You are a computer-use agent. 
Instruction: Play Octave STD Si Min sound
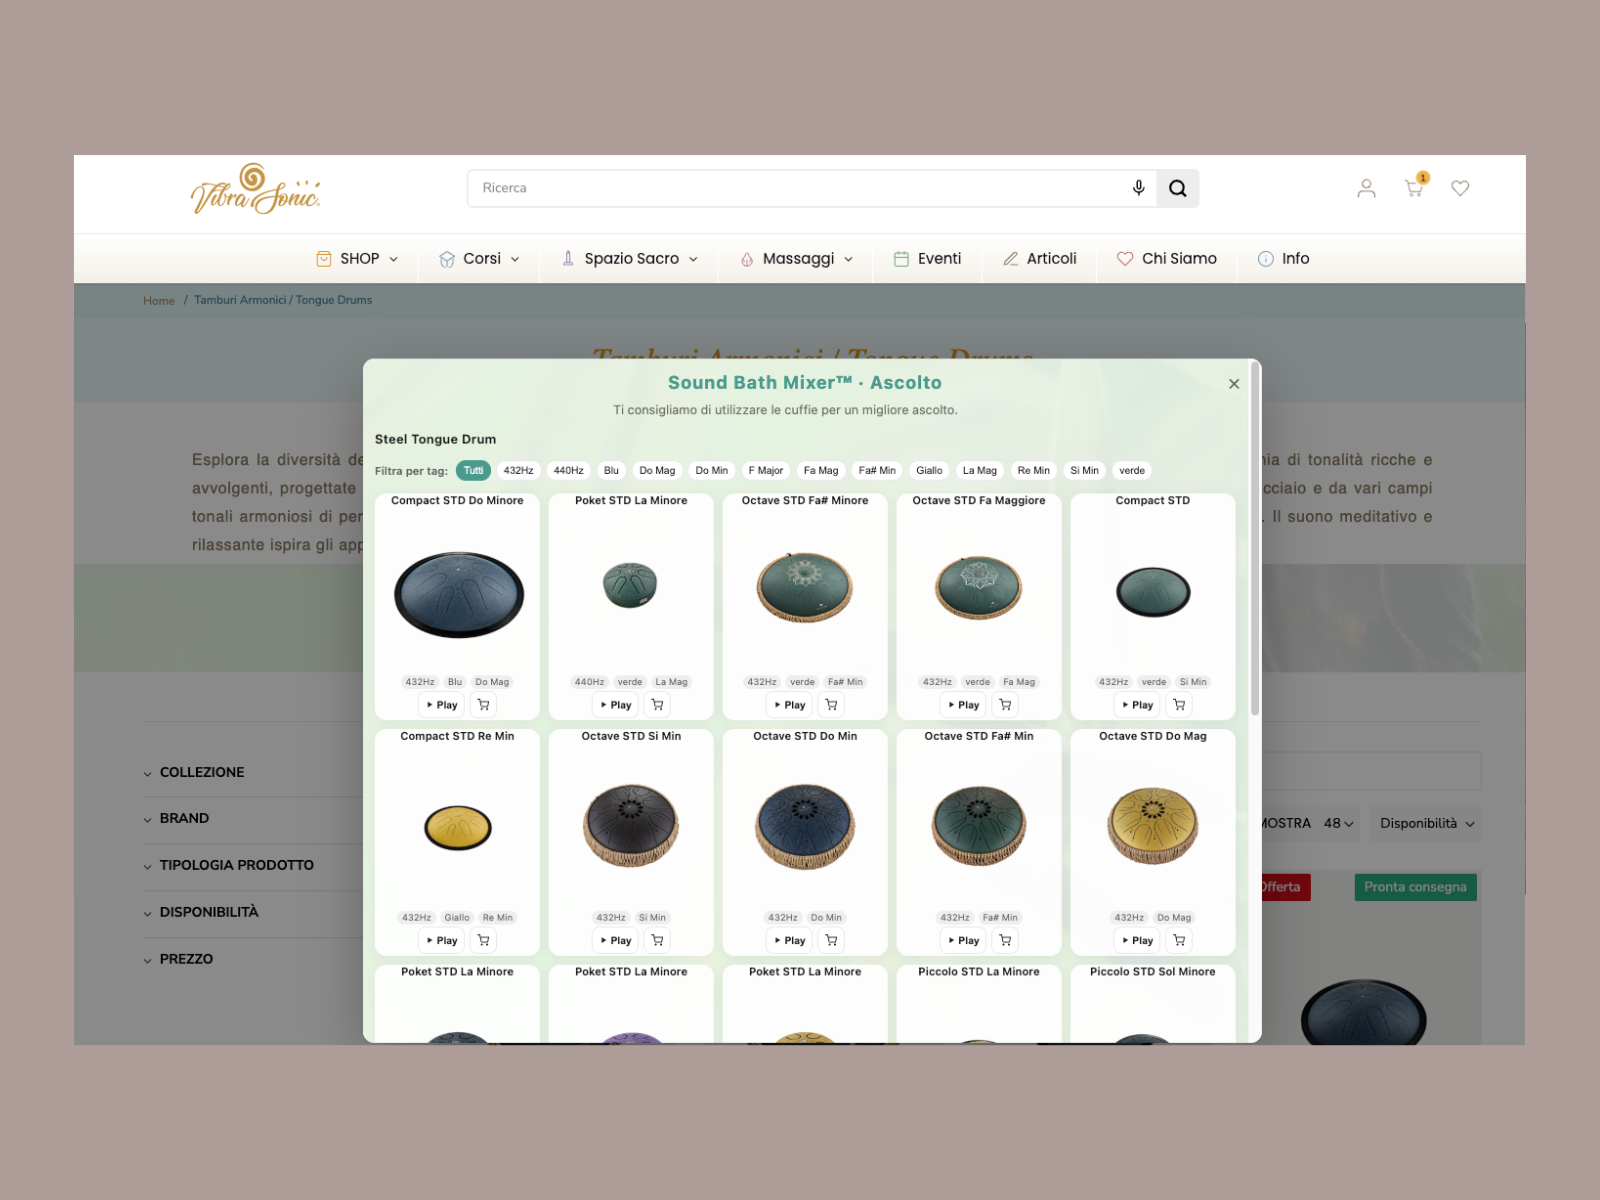[616, 940]
